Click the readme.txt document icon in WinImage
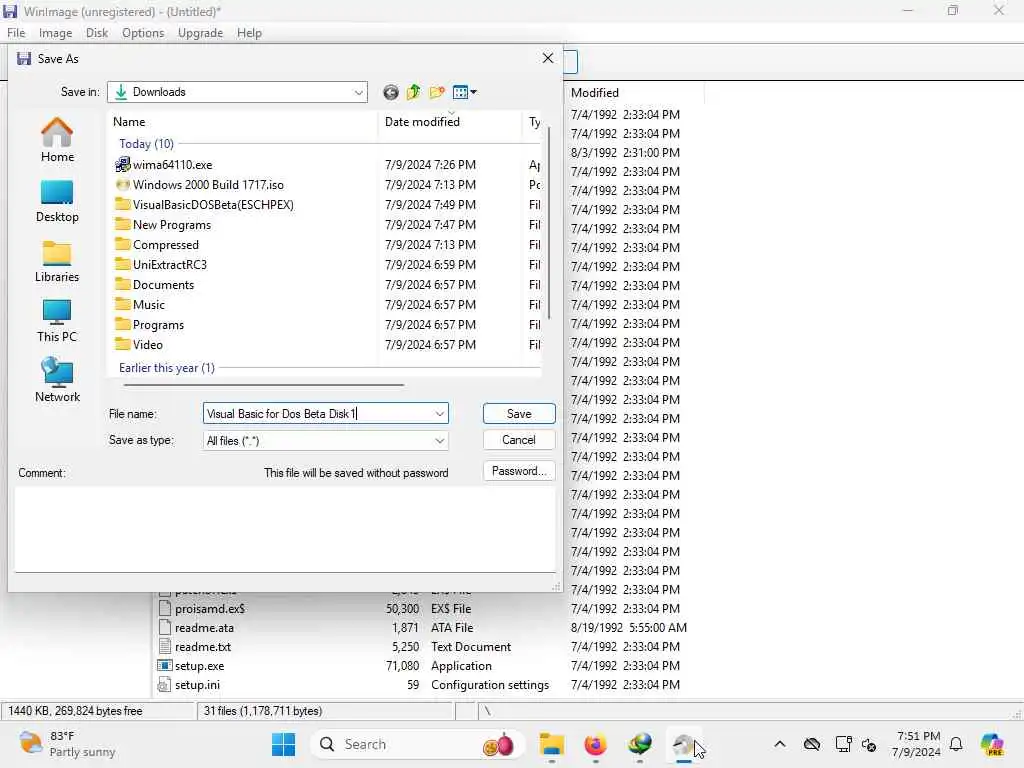This screenshot has width=1024, height=768. (x=165, y=647)
